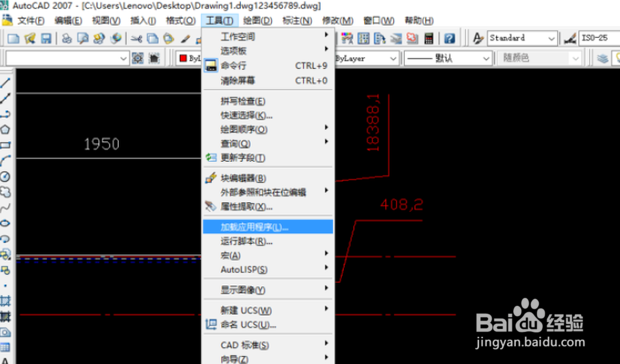
Task: Expand the 选项板 submenu
Action: (x=268, y=51)
